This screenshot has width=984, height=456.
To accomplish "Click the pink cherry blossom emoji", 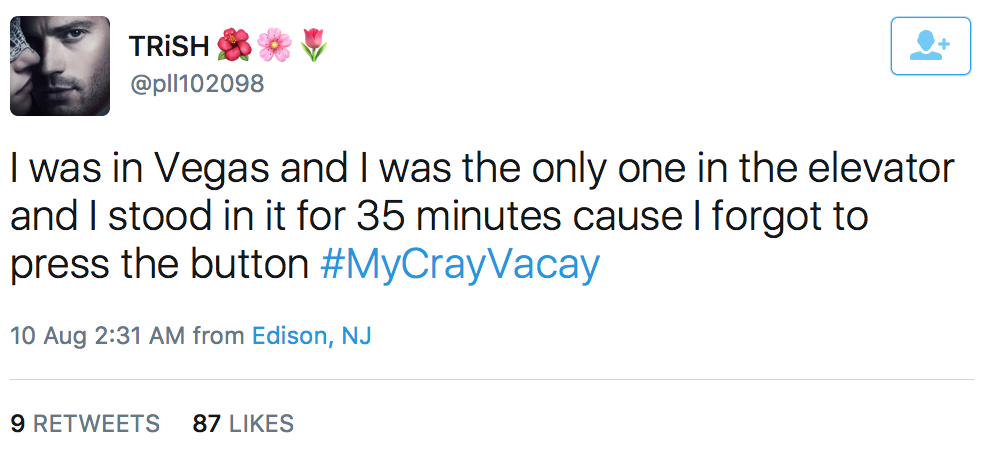I will click(x=273, y=45).
